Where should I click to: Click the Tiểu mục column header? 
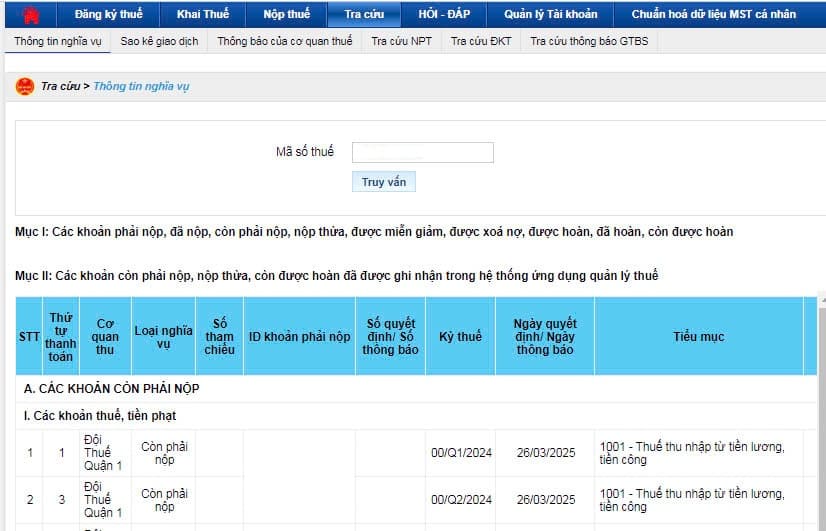tap(699, 337)
